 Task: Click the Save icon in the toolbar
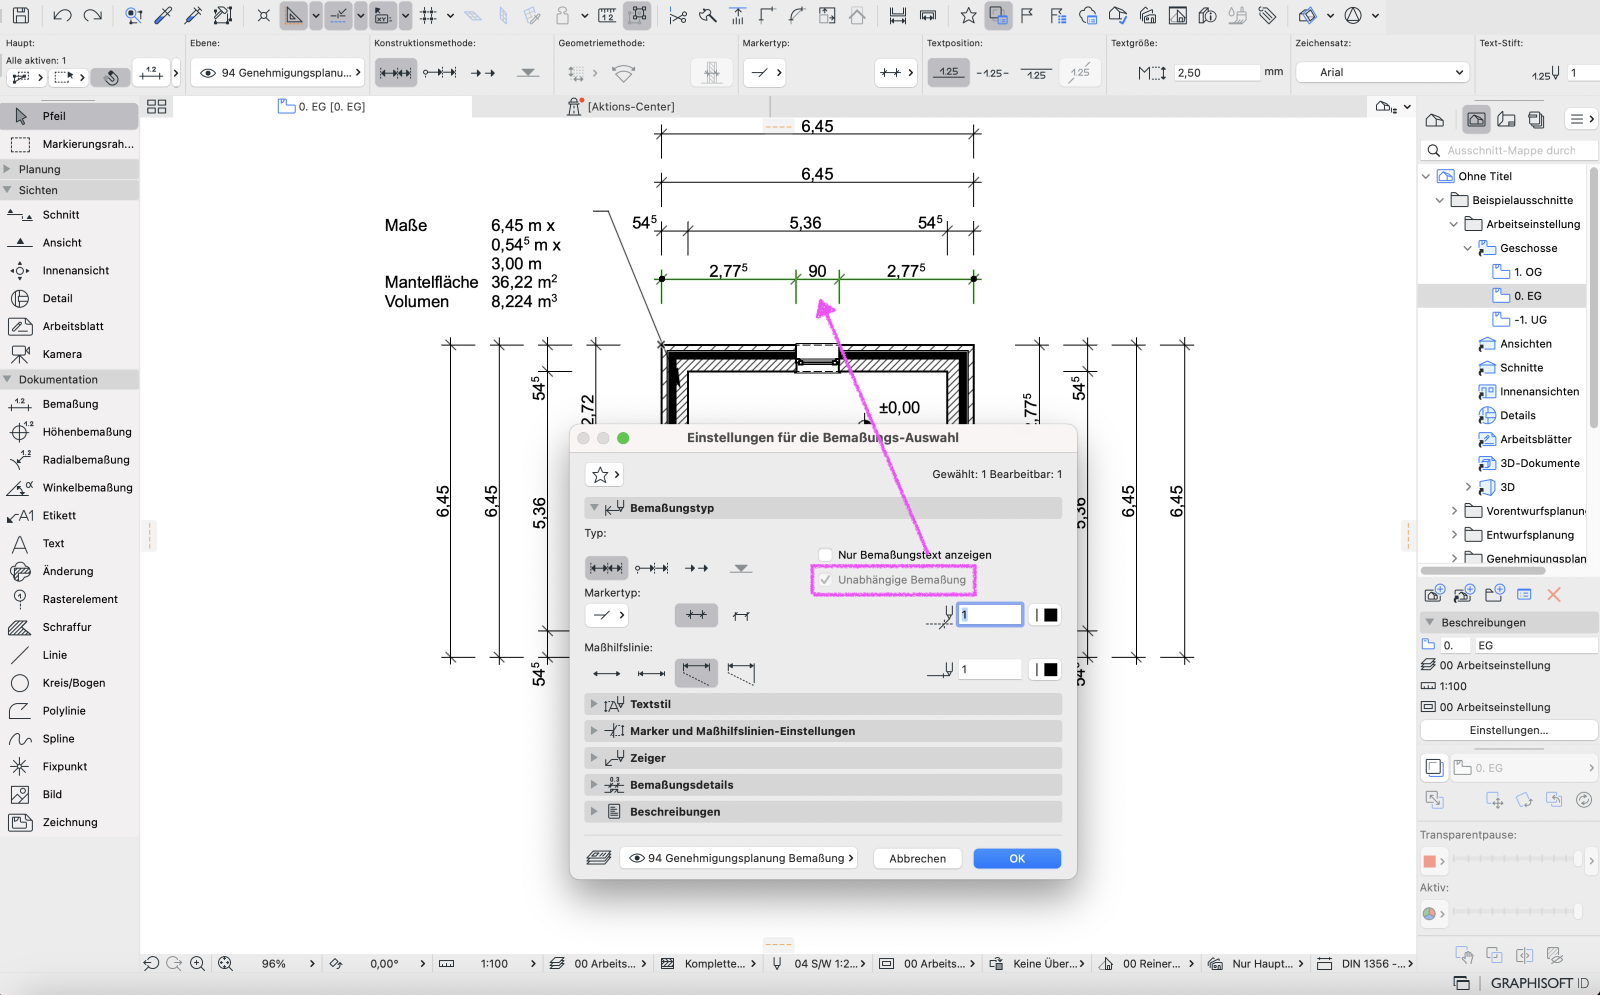(x=20, y=15)
